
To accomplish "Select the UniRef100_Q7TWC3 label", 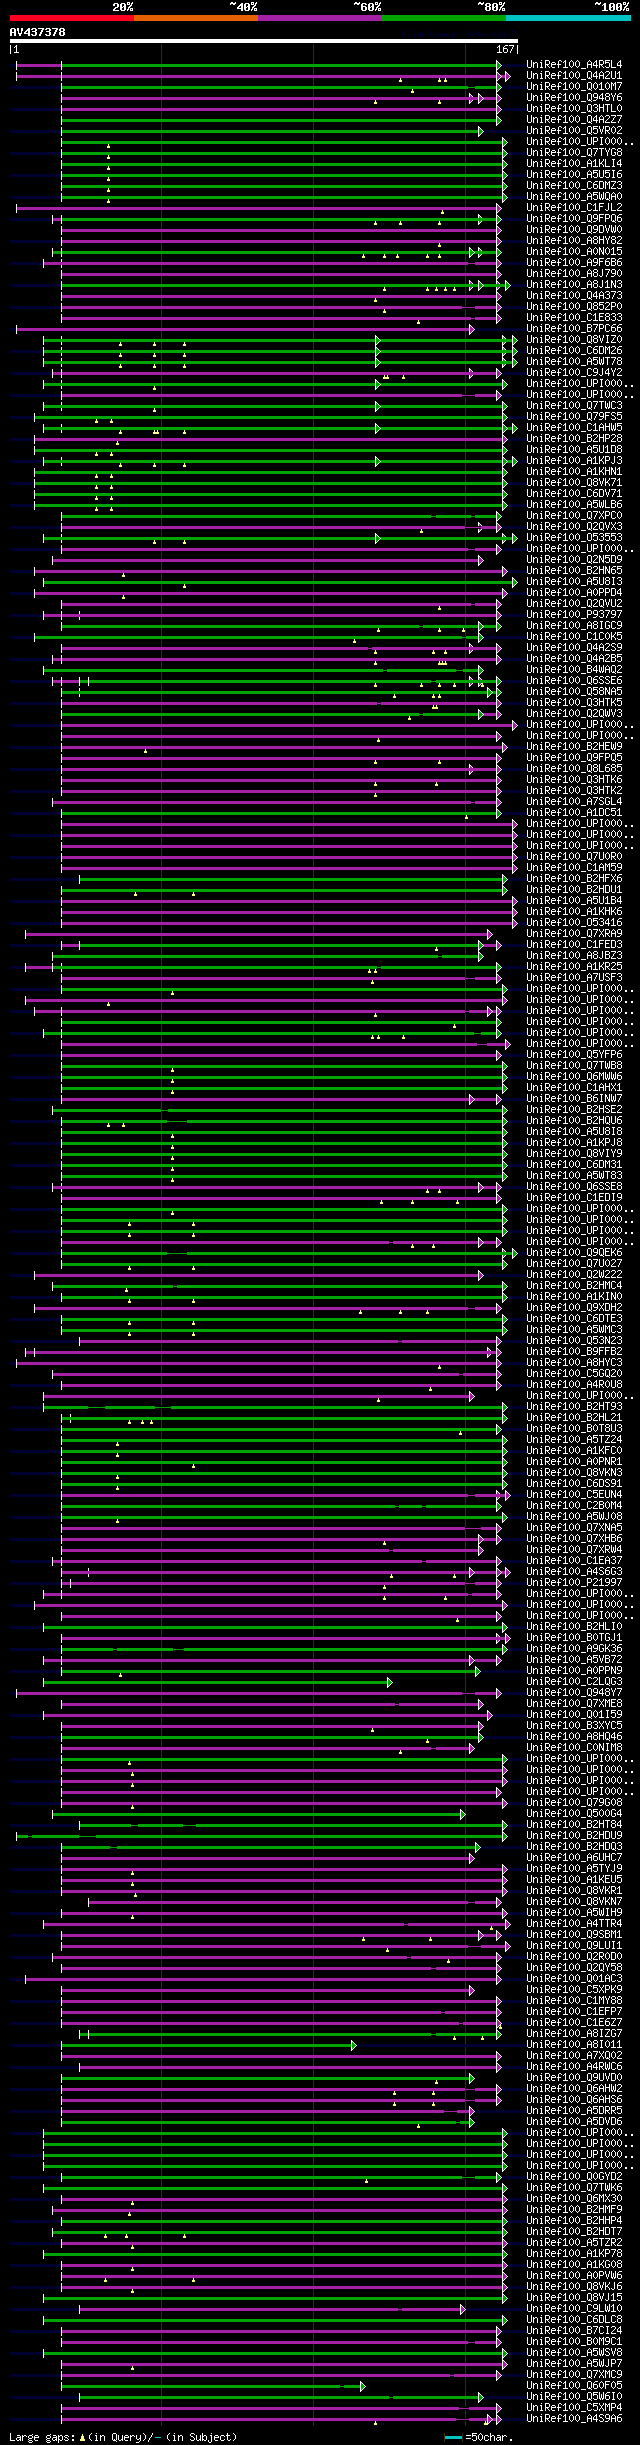I will (574, 406).
